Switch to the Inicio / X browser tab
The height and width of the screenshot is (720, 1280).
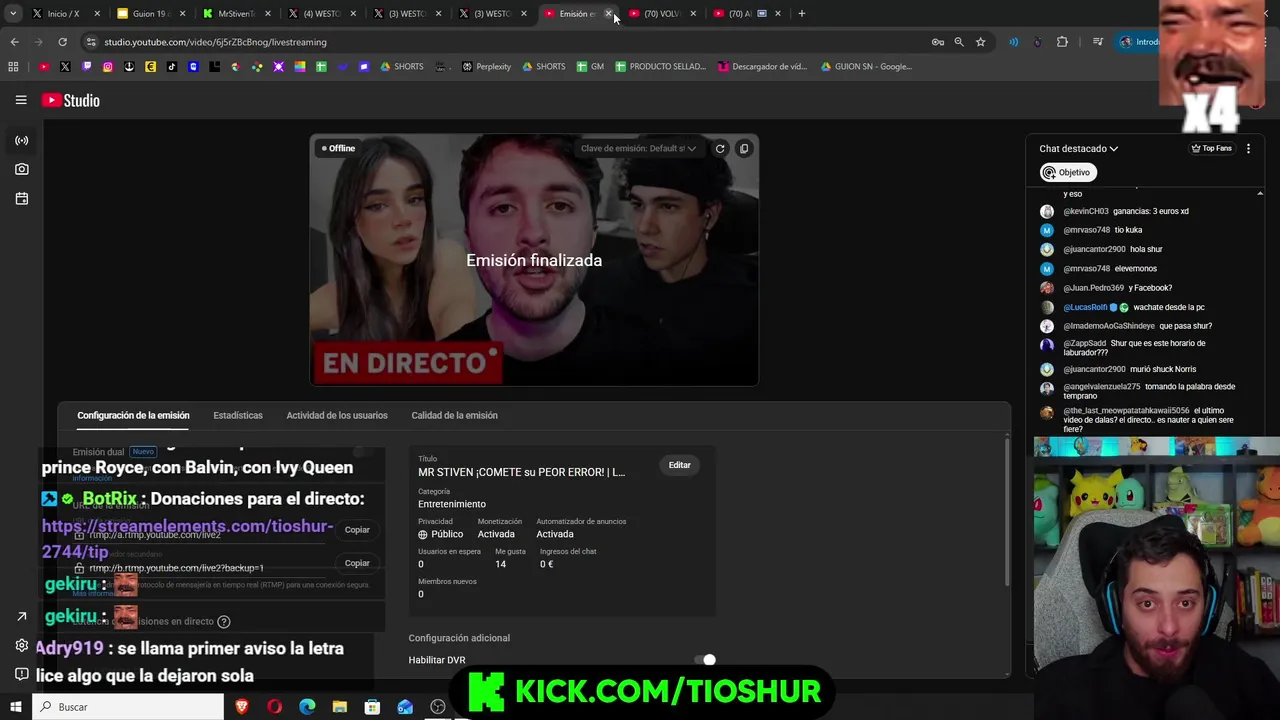65,14
